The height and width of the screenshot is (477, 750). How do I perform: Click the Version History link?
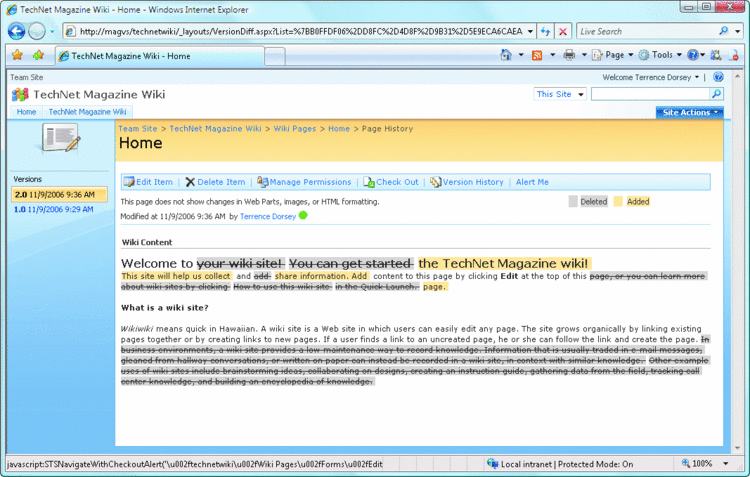(473, 182)
